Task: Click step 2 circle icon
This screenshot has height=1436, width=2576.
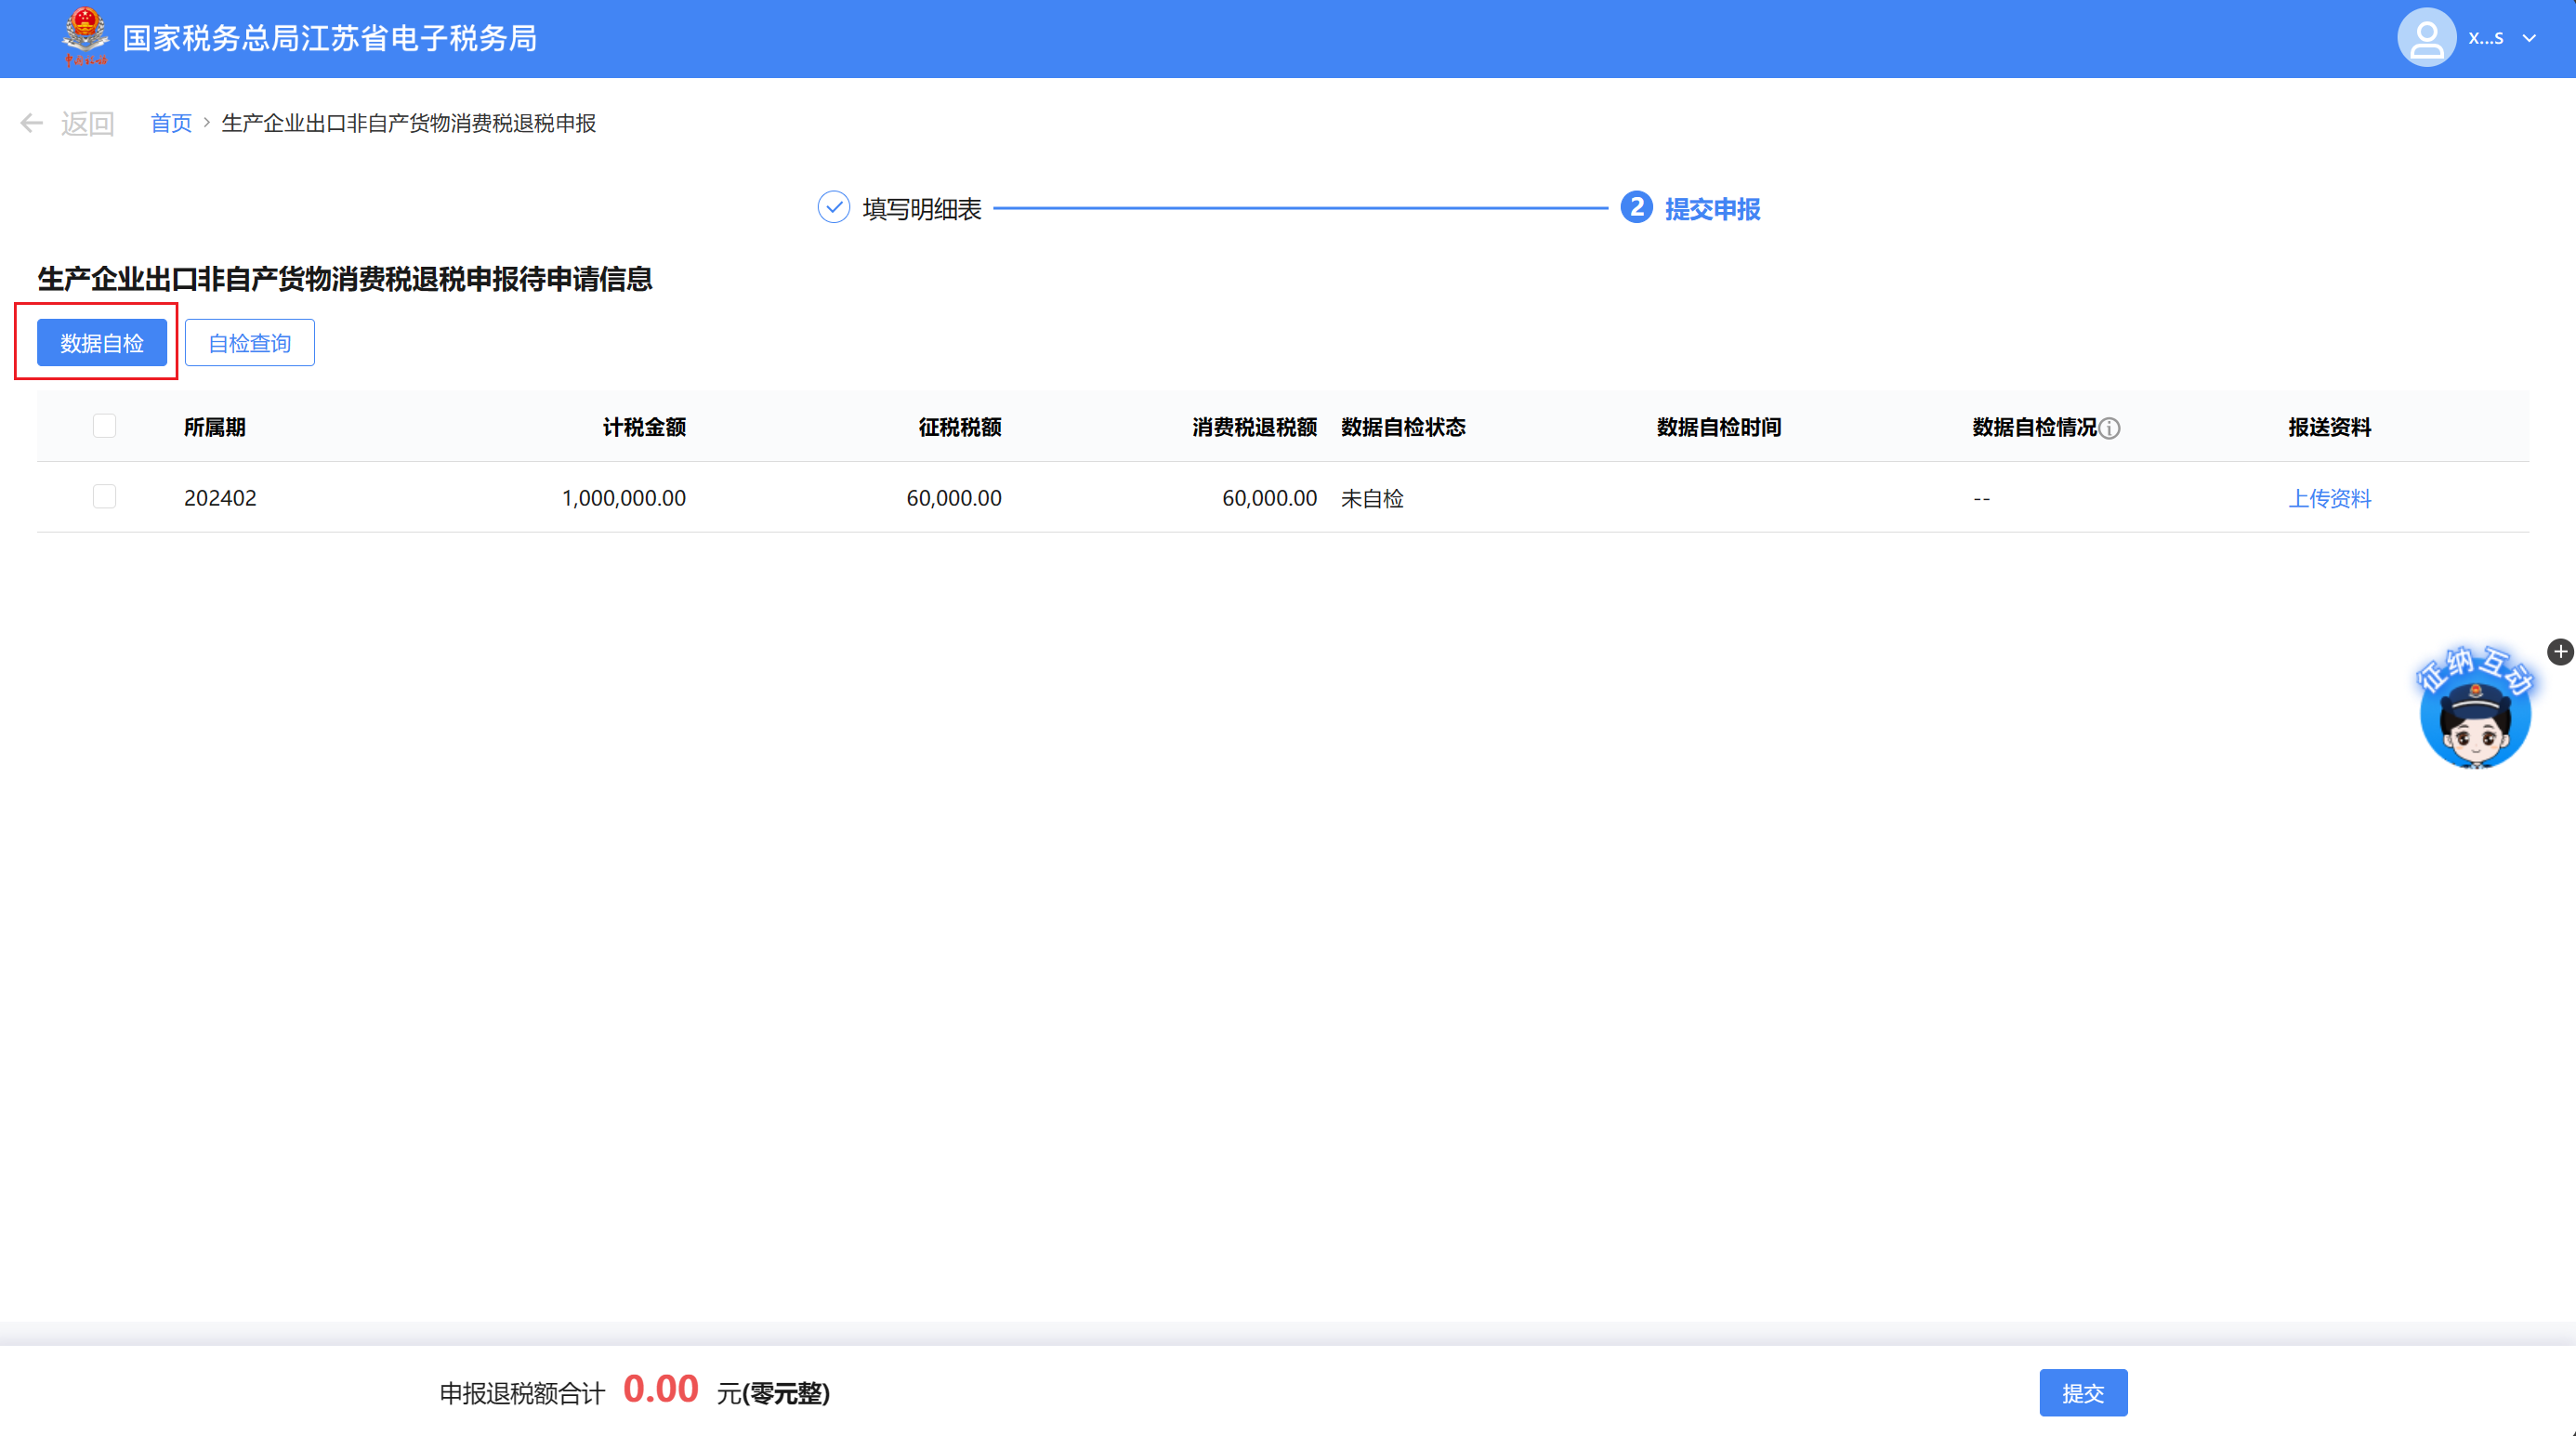Action: pyautogui.click(x=1636, y=208)
